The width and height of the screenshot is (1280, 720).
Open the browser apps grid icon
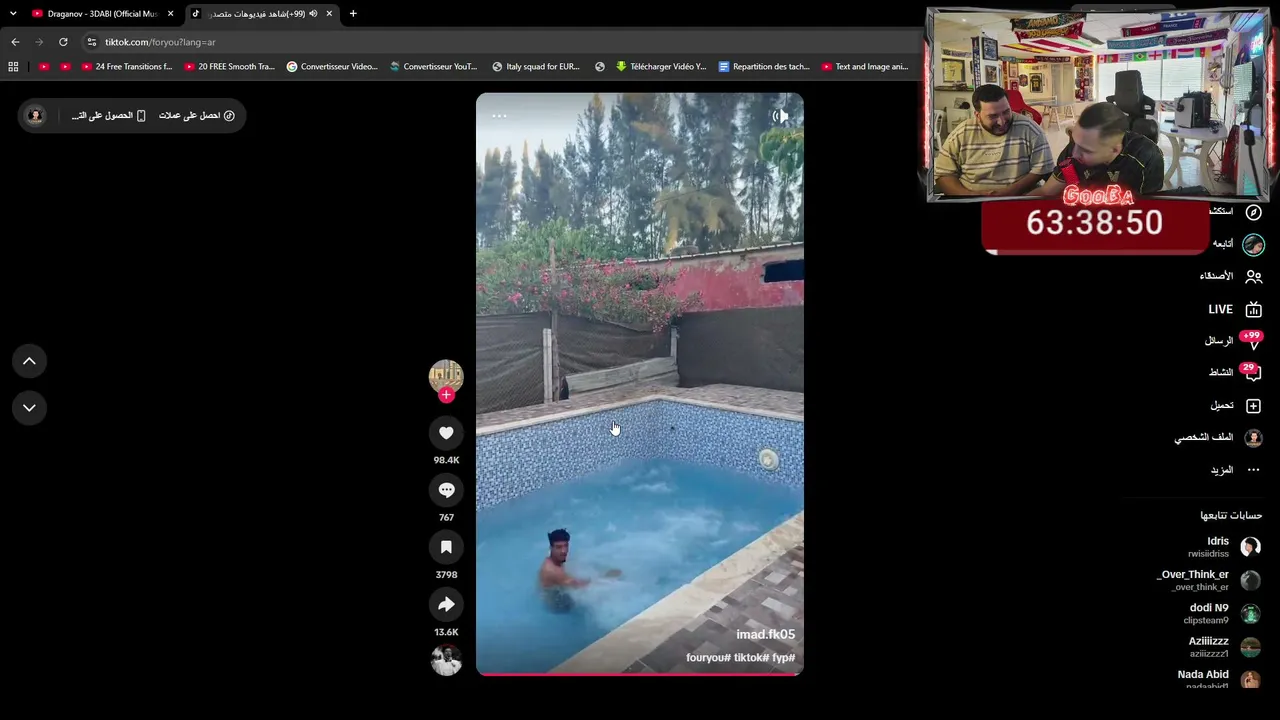[x=13, y=67]
